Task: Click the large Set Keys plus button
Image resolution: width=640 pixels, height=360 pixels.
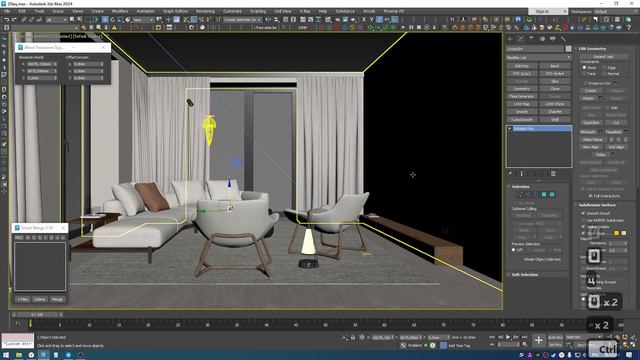Action: [538, 340]
